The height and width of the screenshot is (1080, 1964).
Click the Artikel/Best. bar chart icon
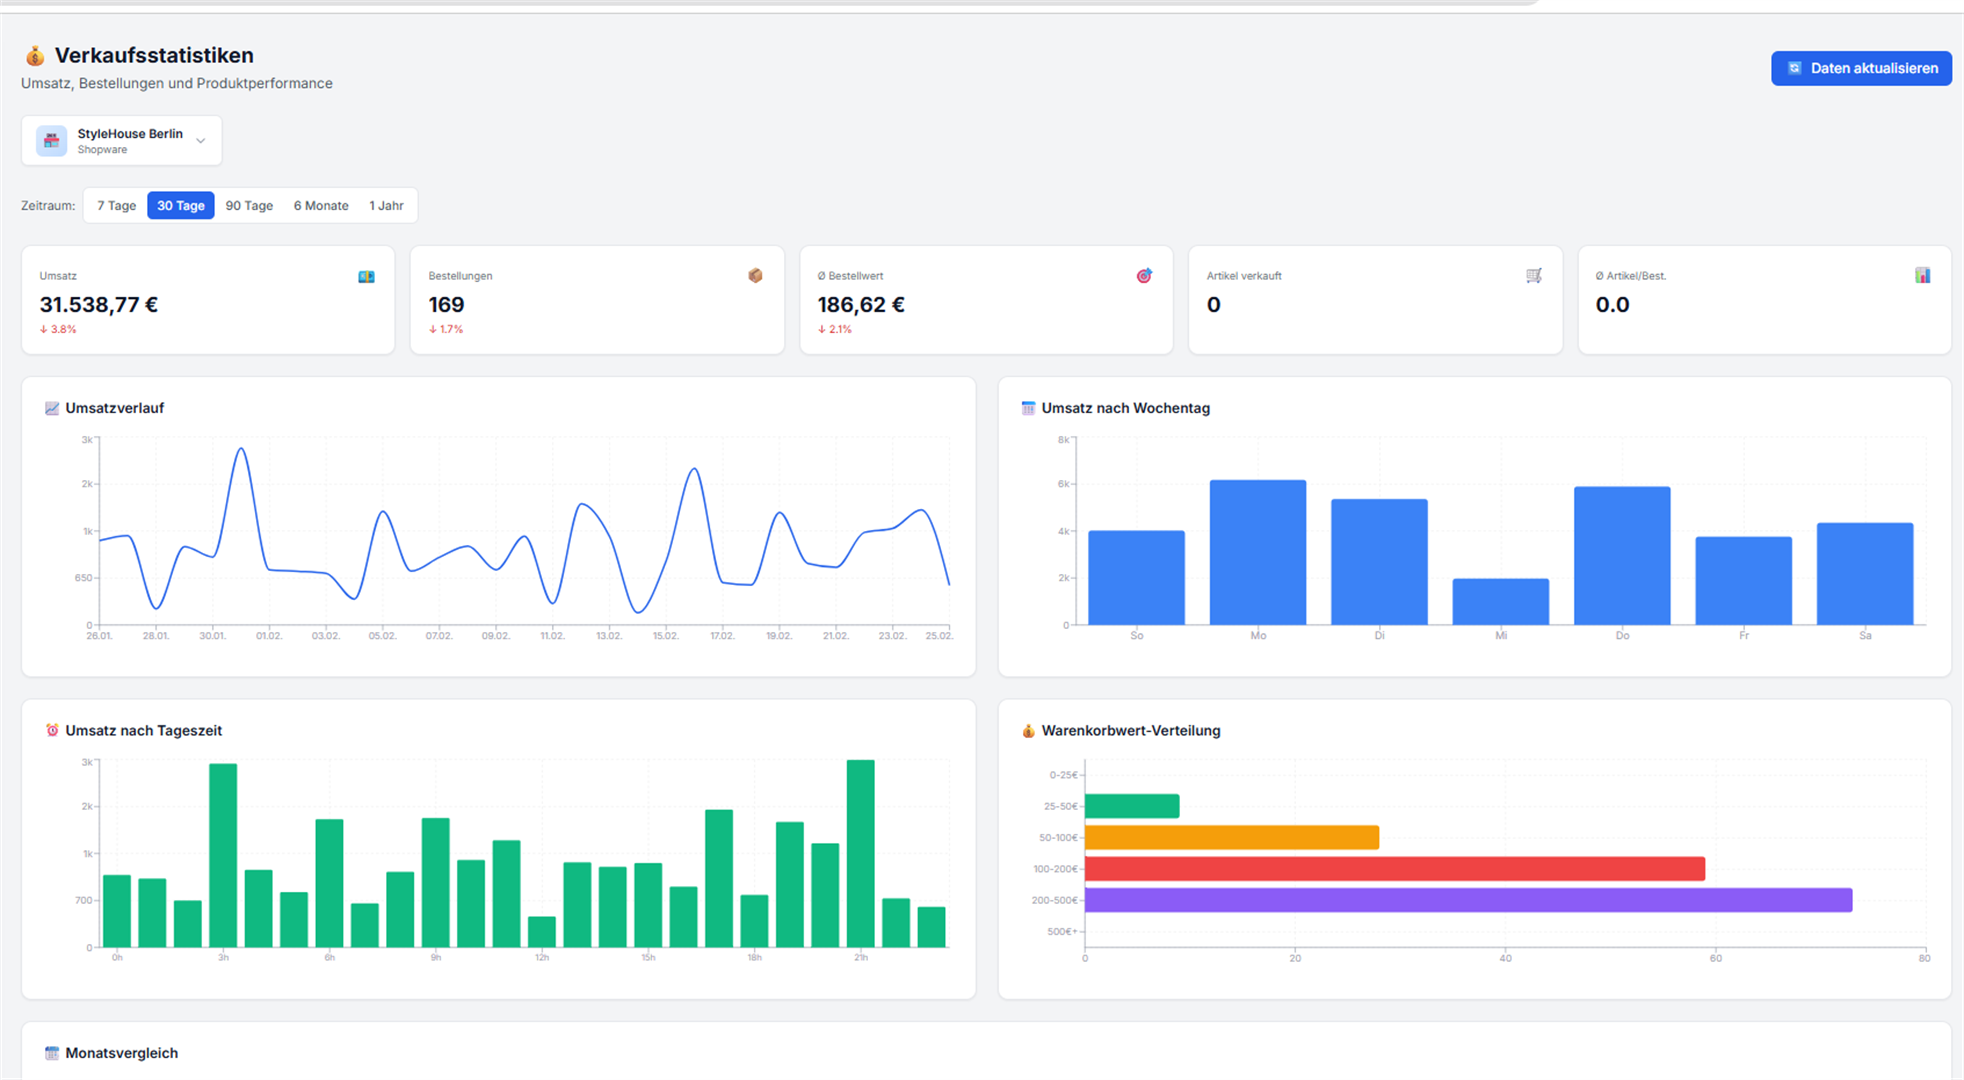1922,276
